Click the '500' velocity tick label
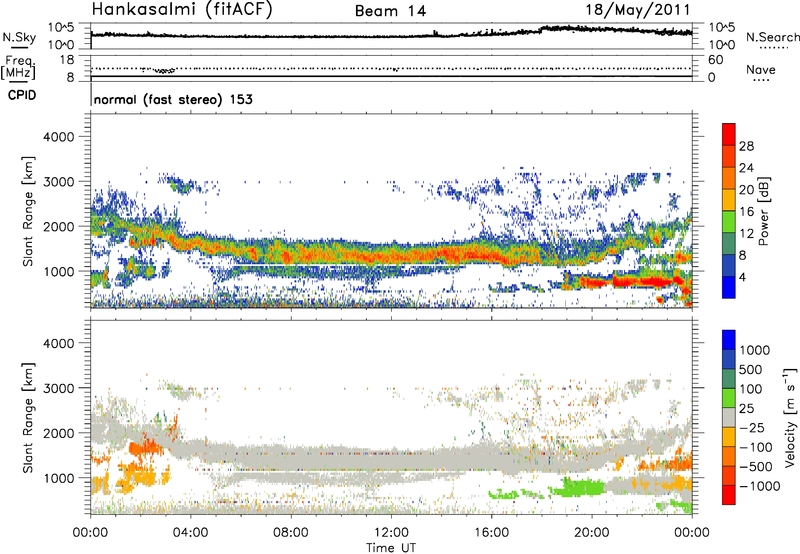 751,369
